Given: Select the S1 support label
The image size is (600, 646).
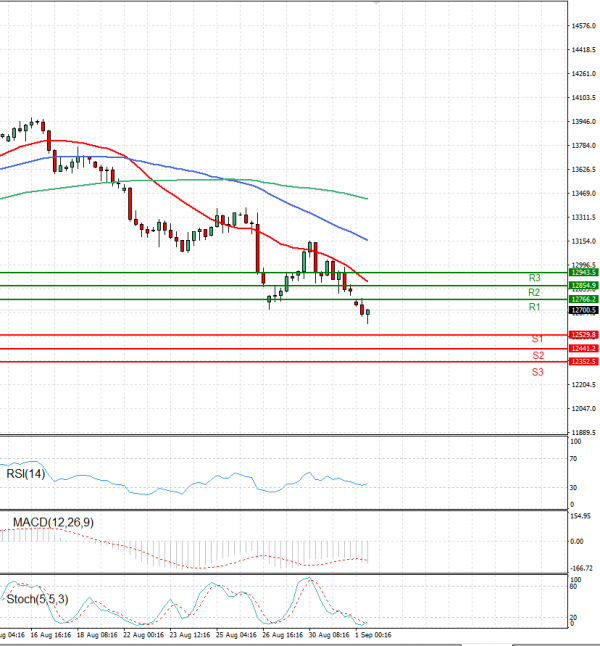Looking at the screenshot, I should [x=537, y=340].
